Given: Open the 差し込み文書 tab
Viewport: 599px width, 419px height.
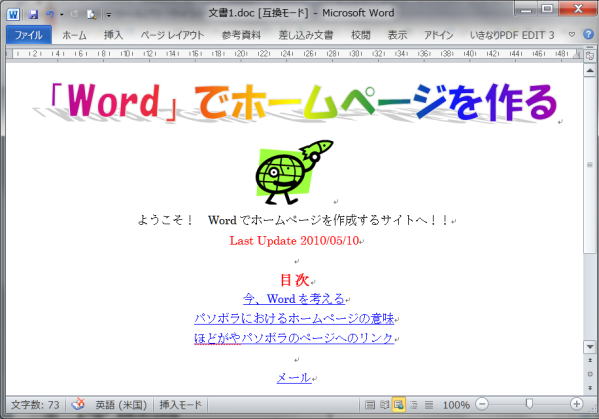Looking at the screenshot, I should (306, 35).
